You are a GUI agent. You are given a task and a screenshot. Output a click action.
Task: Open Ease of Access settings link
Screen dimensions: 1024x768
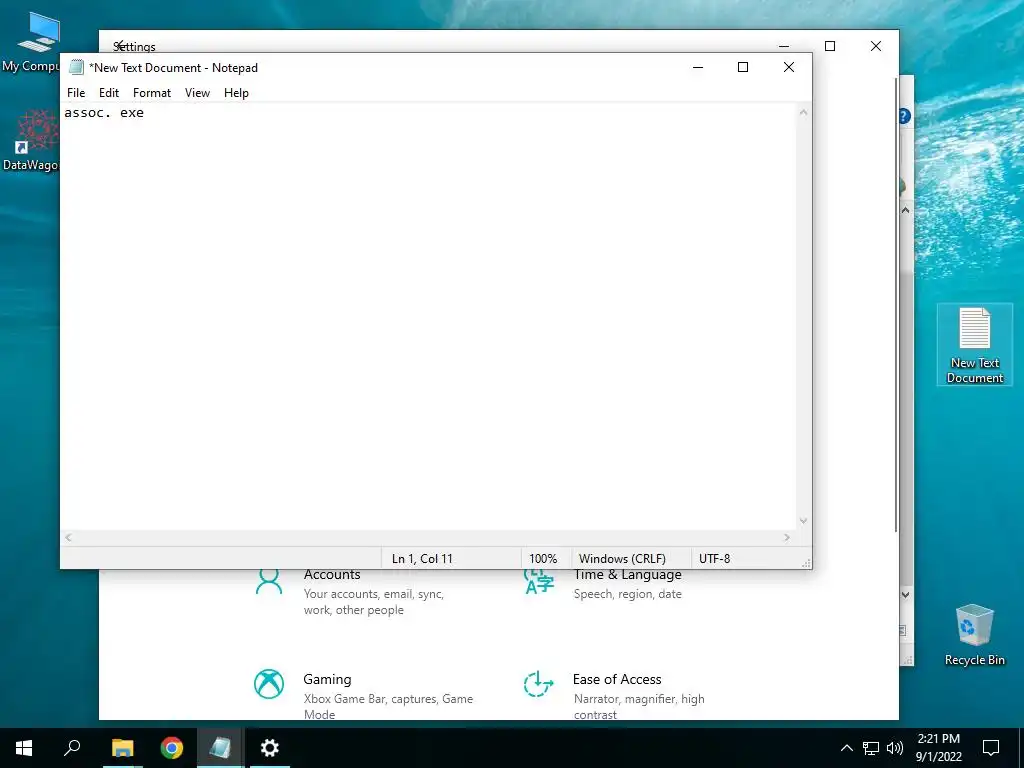(x=617, y=679)
